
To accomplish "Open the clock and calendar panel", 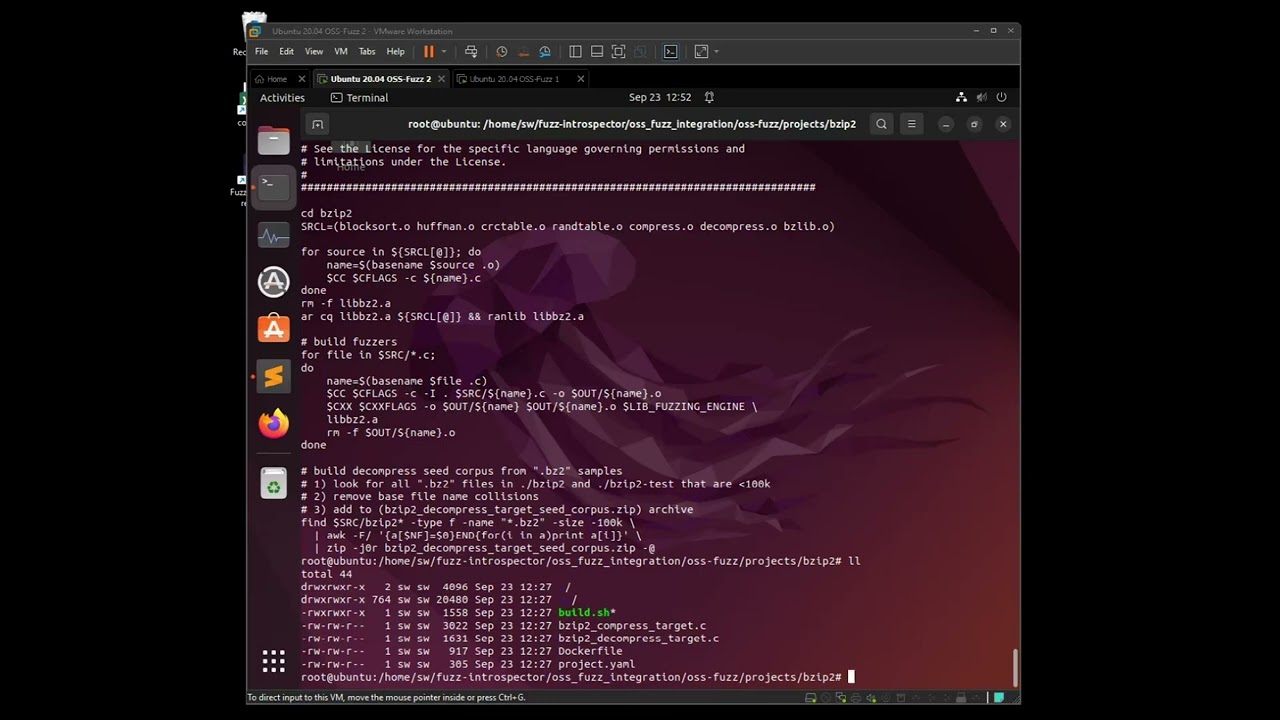I will [x=660, y=97].
